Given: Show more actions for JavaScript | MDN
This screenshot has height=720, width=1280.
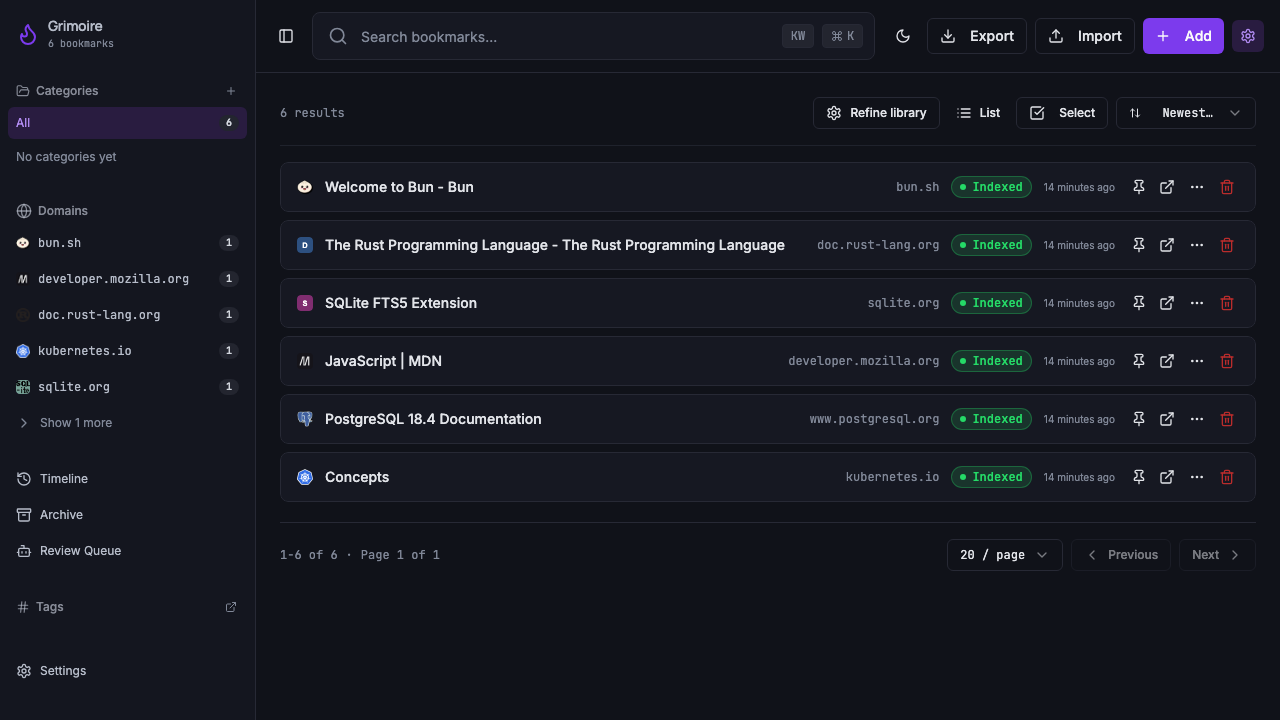Looking at the screenshot, I should pyautogui.click(x=1197, y=361).
